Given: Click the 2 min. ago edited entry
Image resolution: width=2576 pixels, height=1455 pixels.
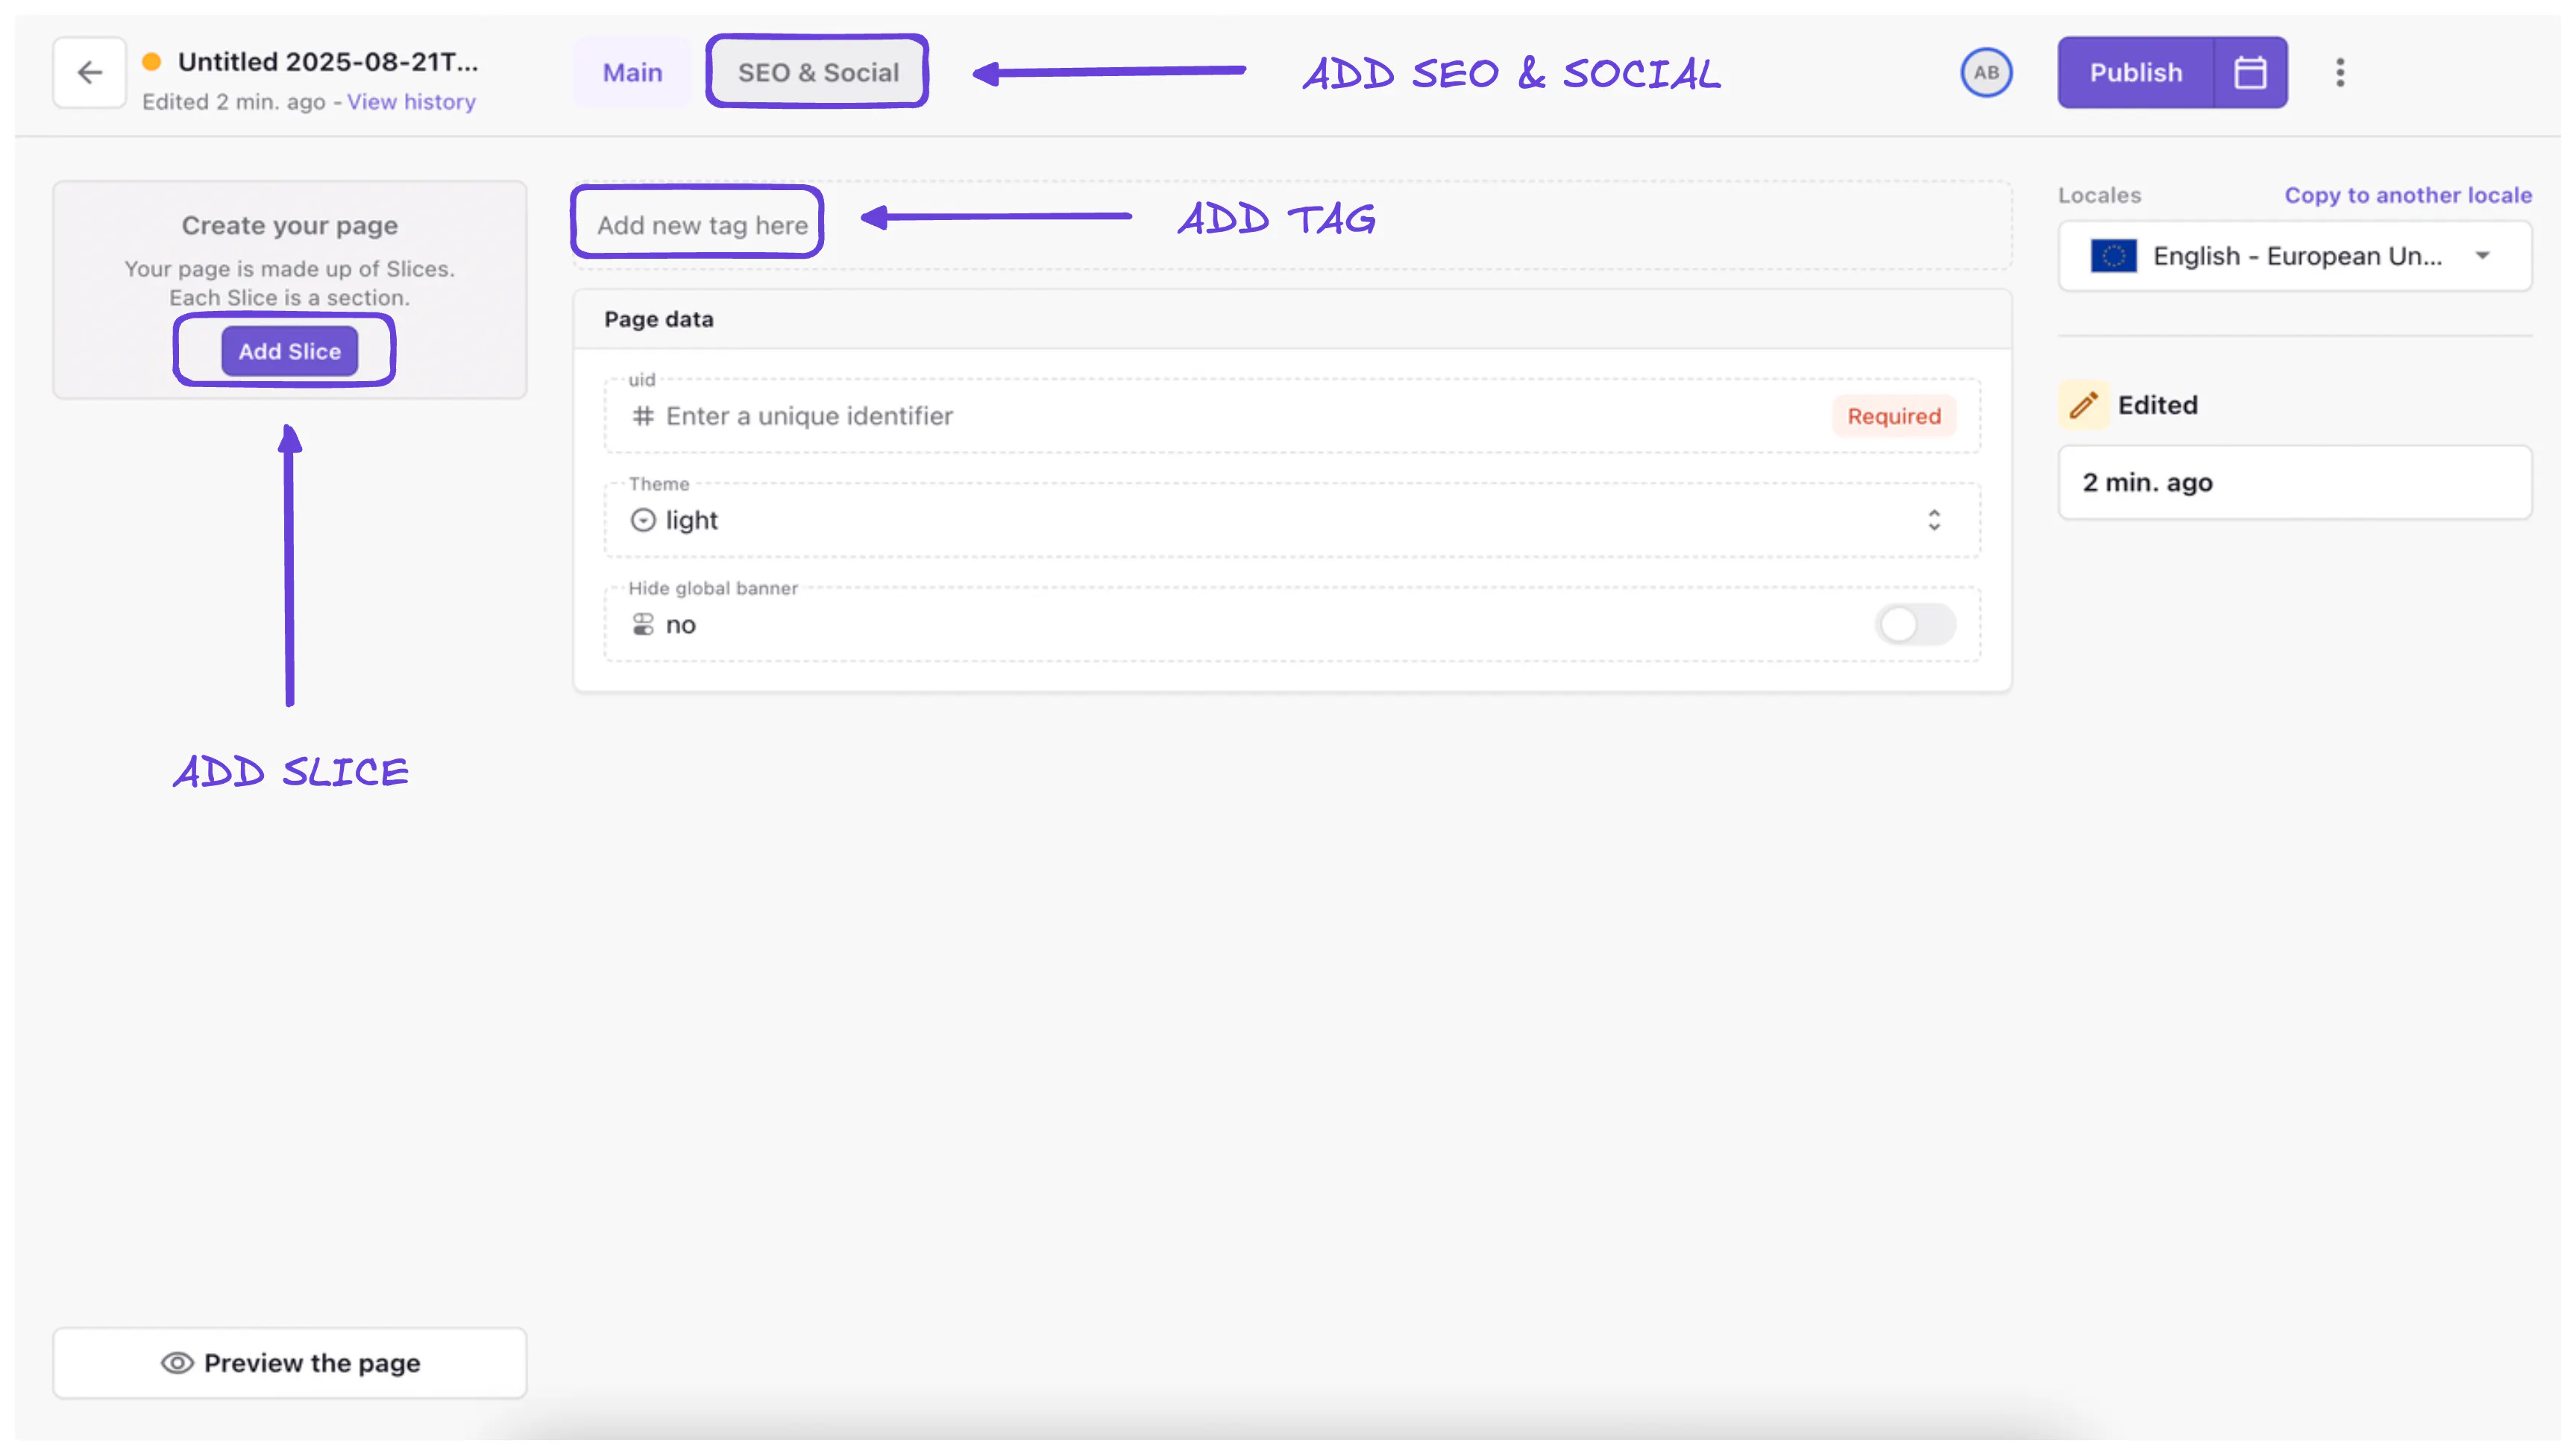Looking at the screenshot, I should pyautogui.click(x=2294, y=482).
